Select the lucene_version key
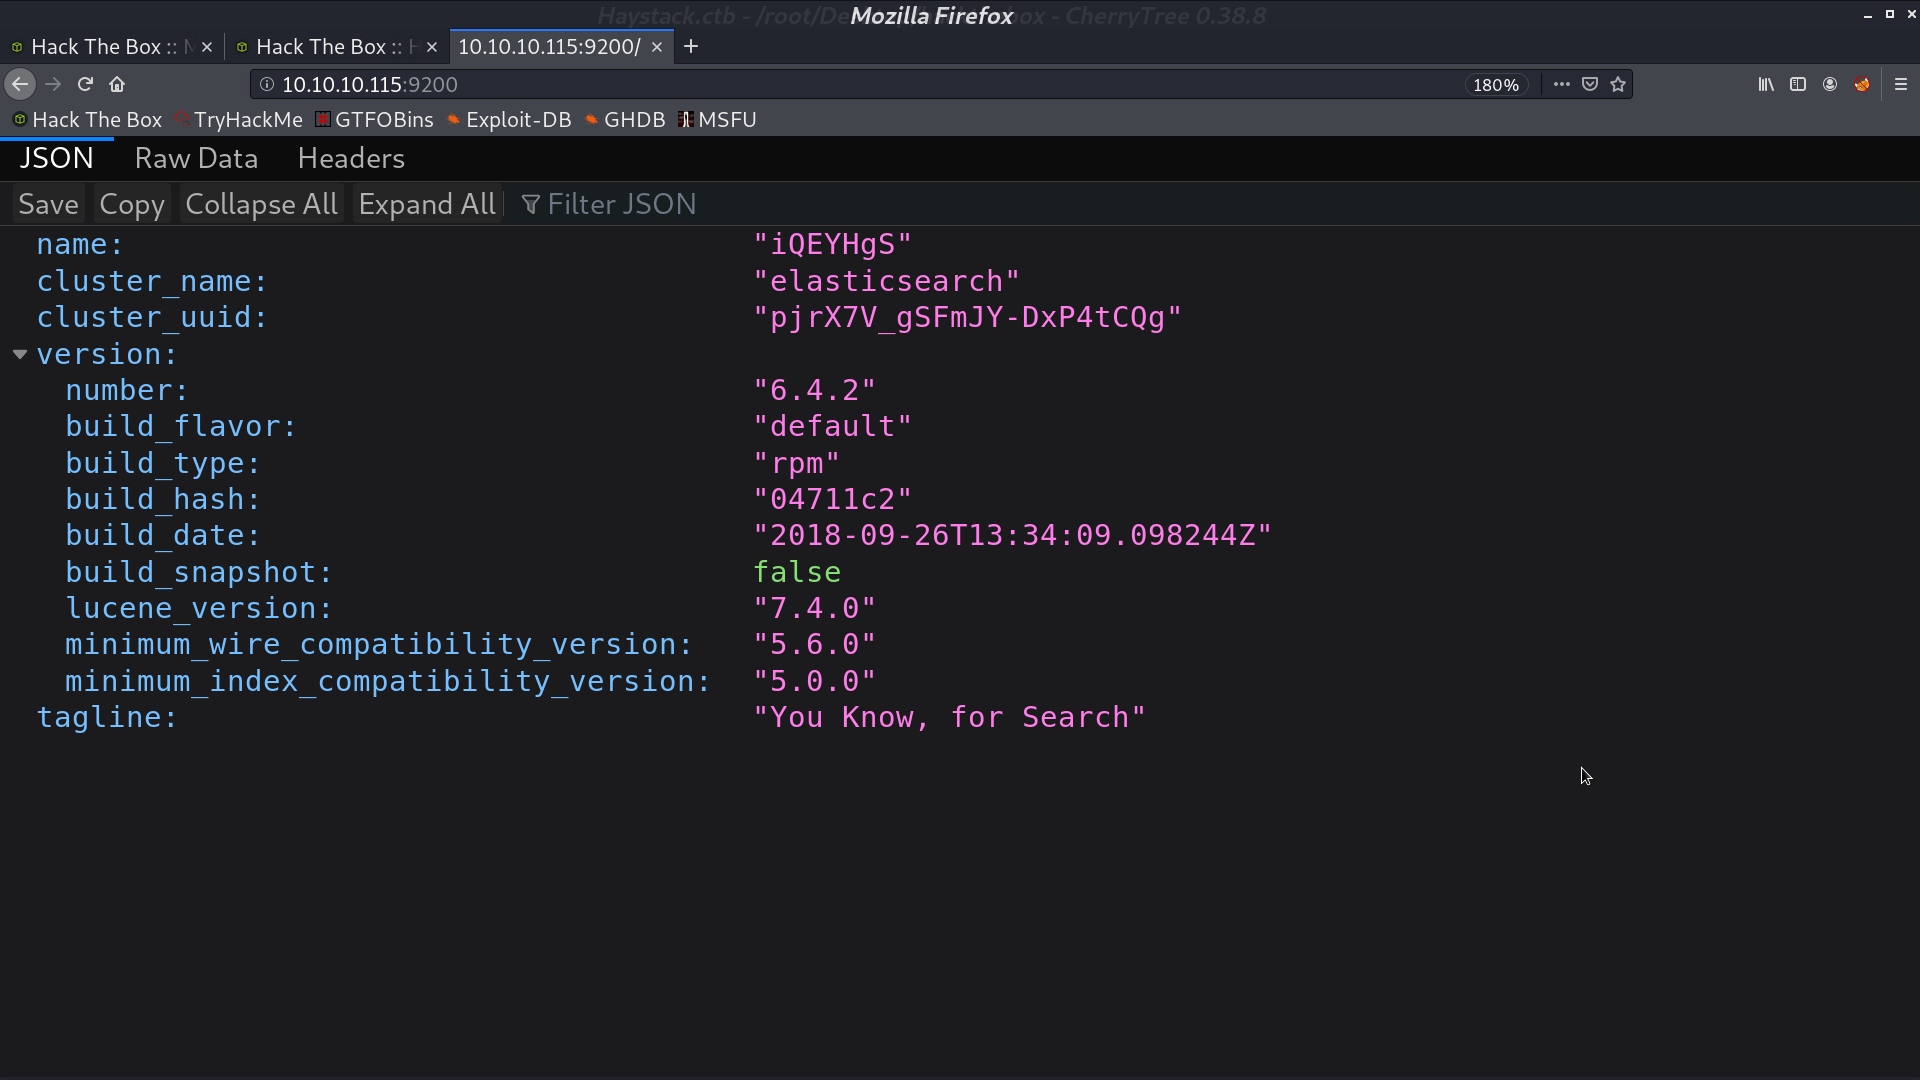This screenshot has height=1080, width=1920. tap(198, 609)
